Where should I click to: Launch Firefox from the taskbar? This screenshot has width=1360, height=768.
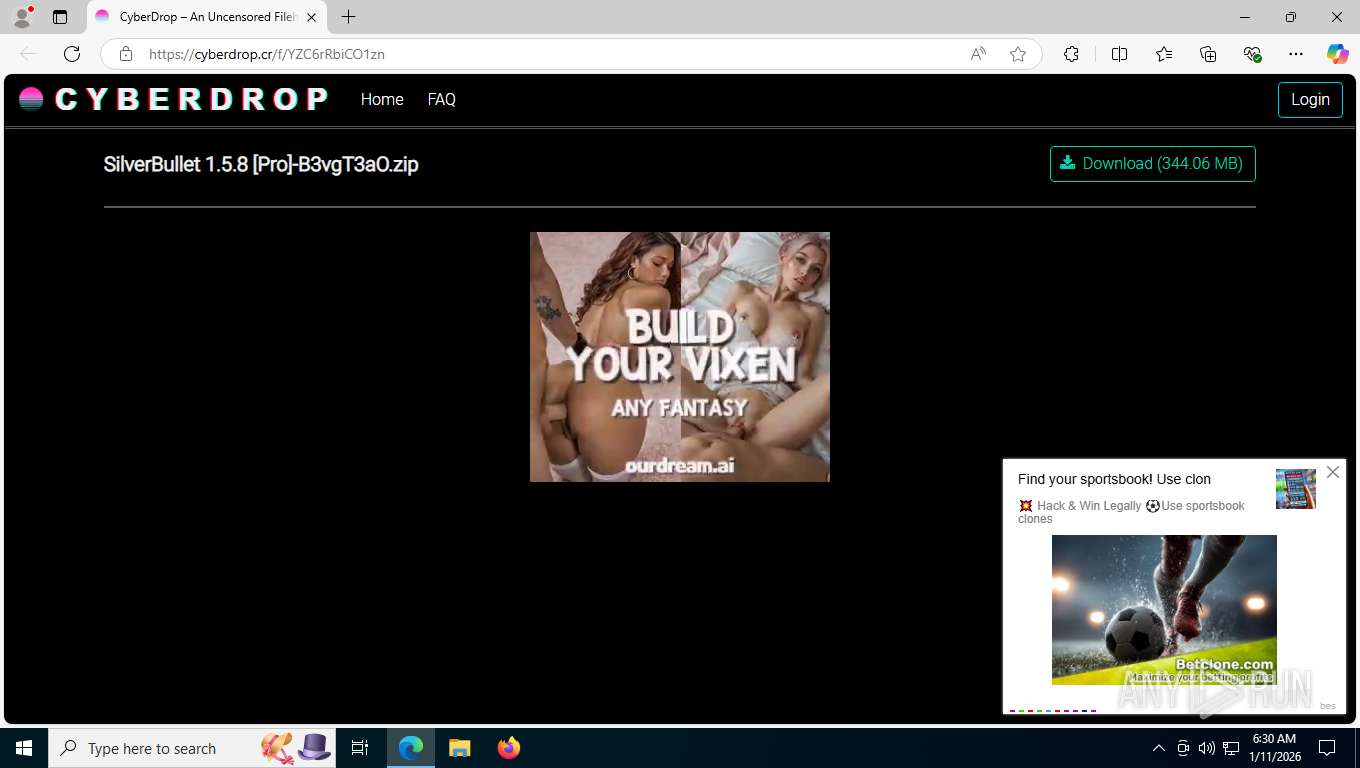(509, 748)
